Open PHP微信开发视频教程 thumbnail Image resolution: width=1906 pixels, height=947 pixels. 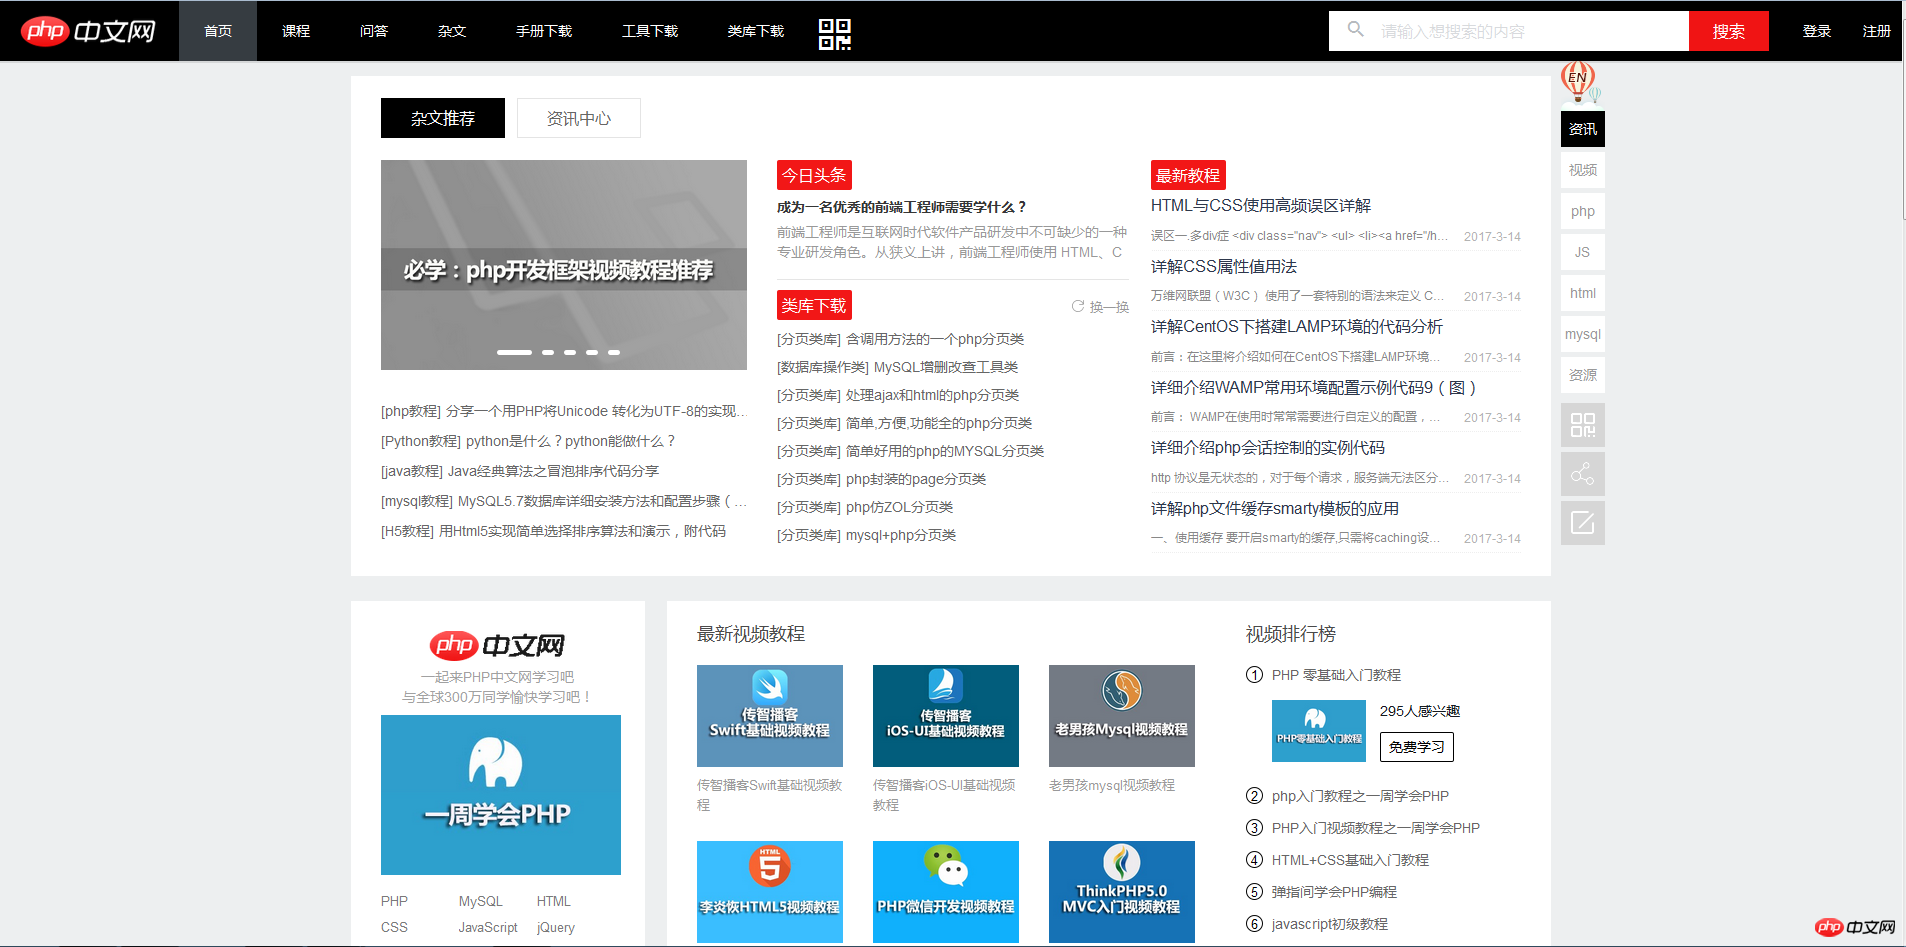946,892
